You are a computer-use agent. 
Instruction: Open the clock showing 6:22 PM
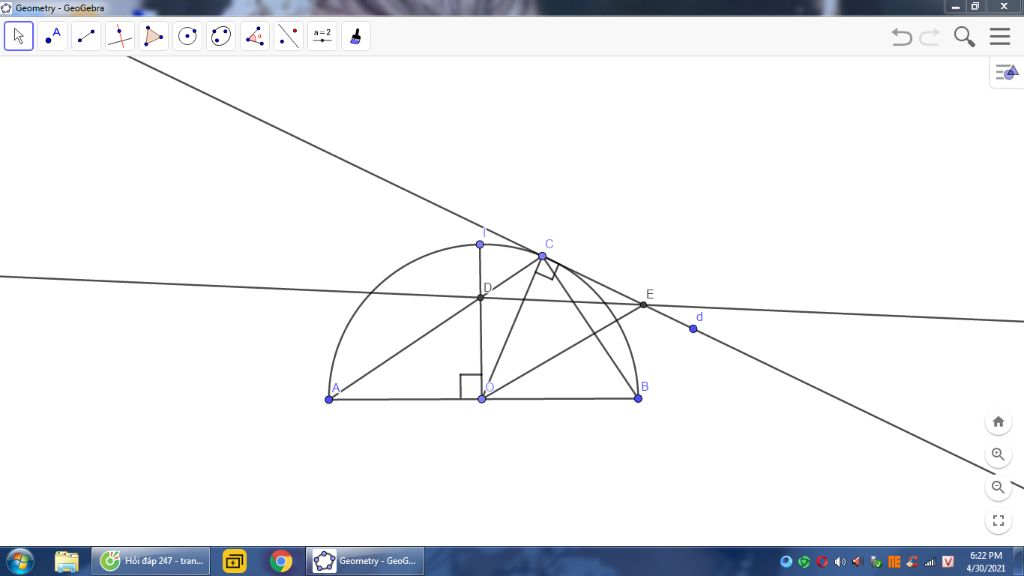click(x=985, y=562)
